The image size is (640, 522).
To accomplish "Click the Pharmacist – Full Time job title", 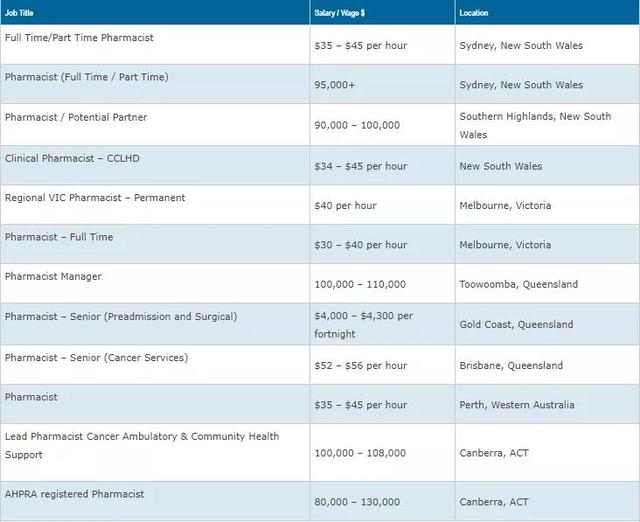I will pos(59,237).
